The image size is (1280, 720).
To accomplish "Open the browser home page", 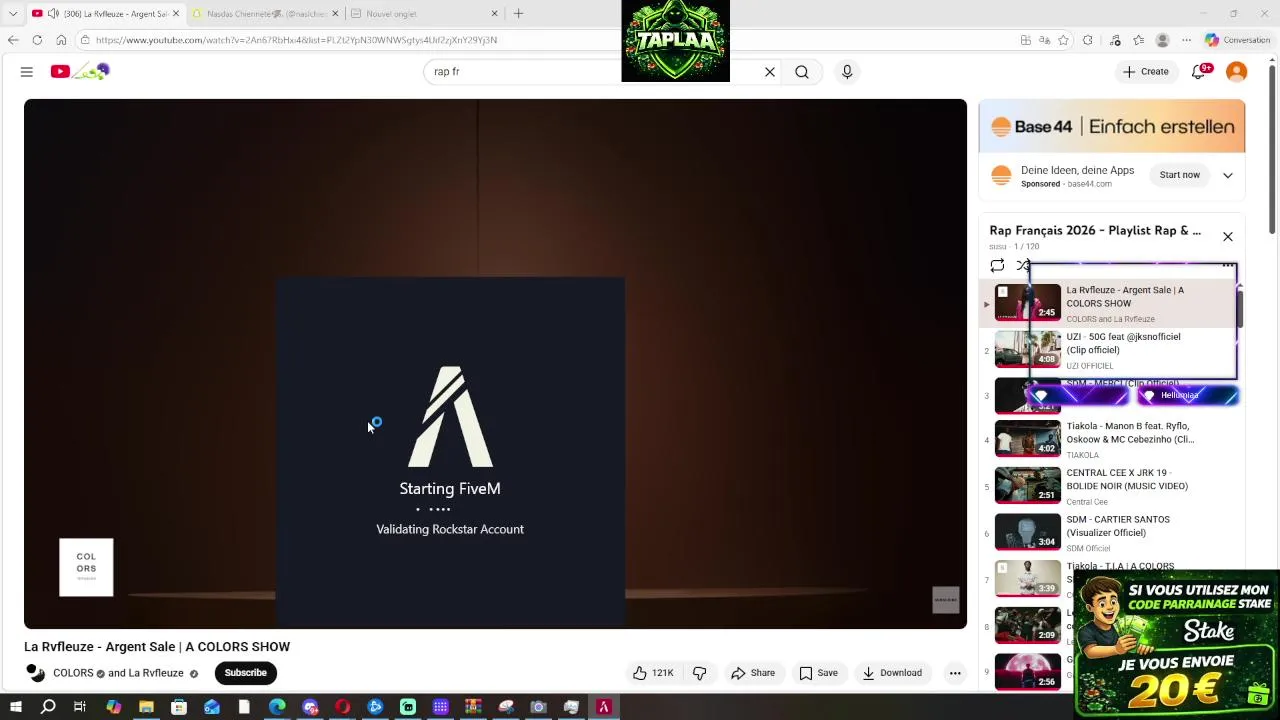I will [x=61, y=40].
